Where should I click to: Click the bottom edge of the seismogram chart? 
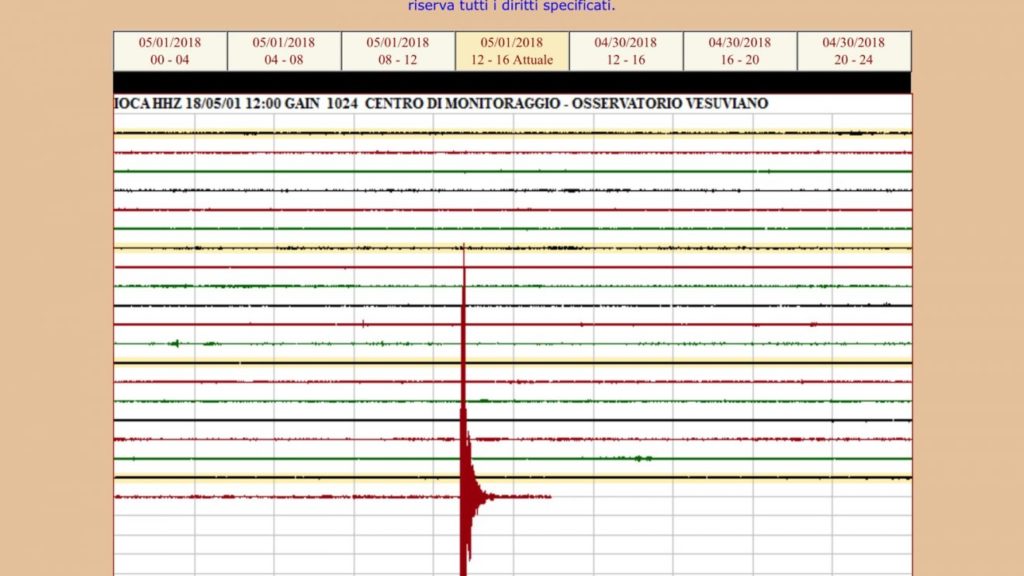point(512,575)
